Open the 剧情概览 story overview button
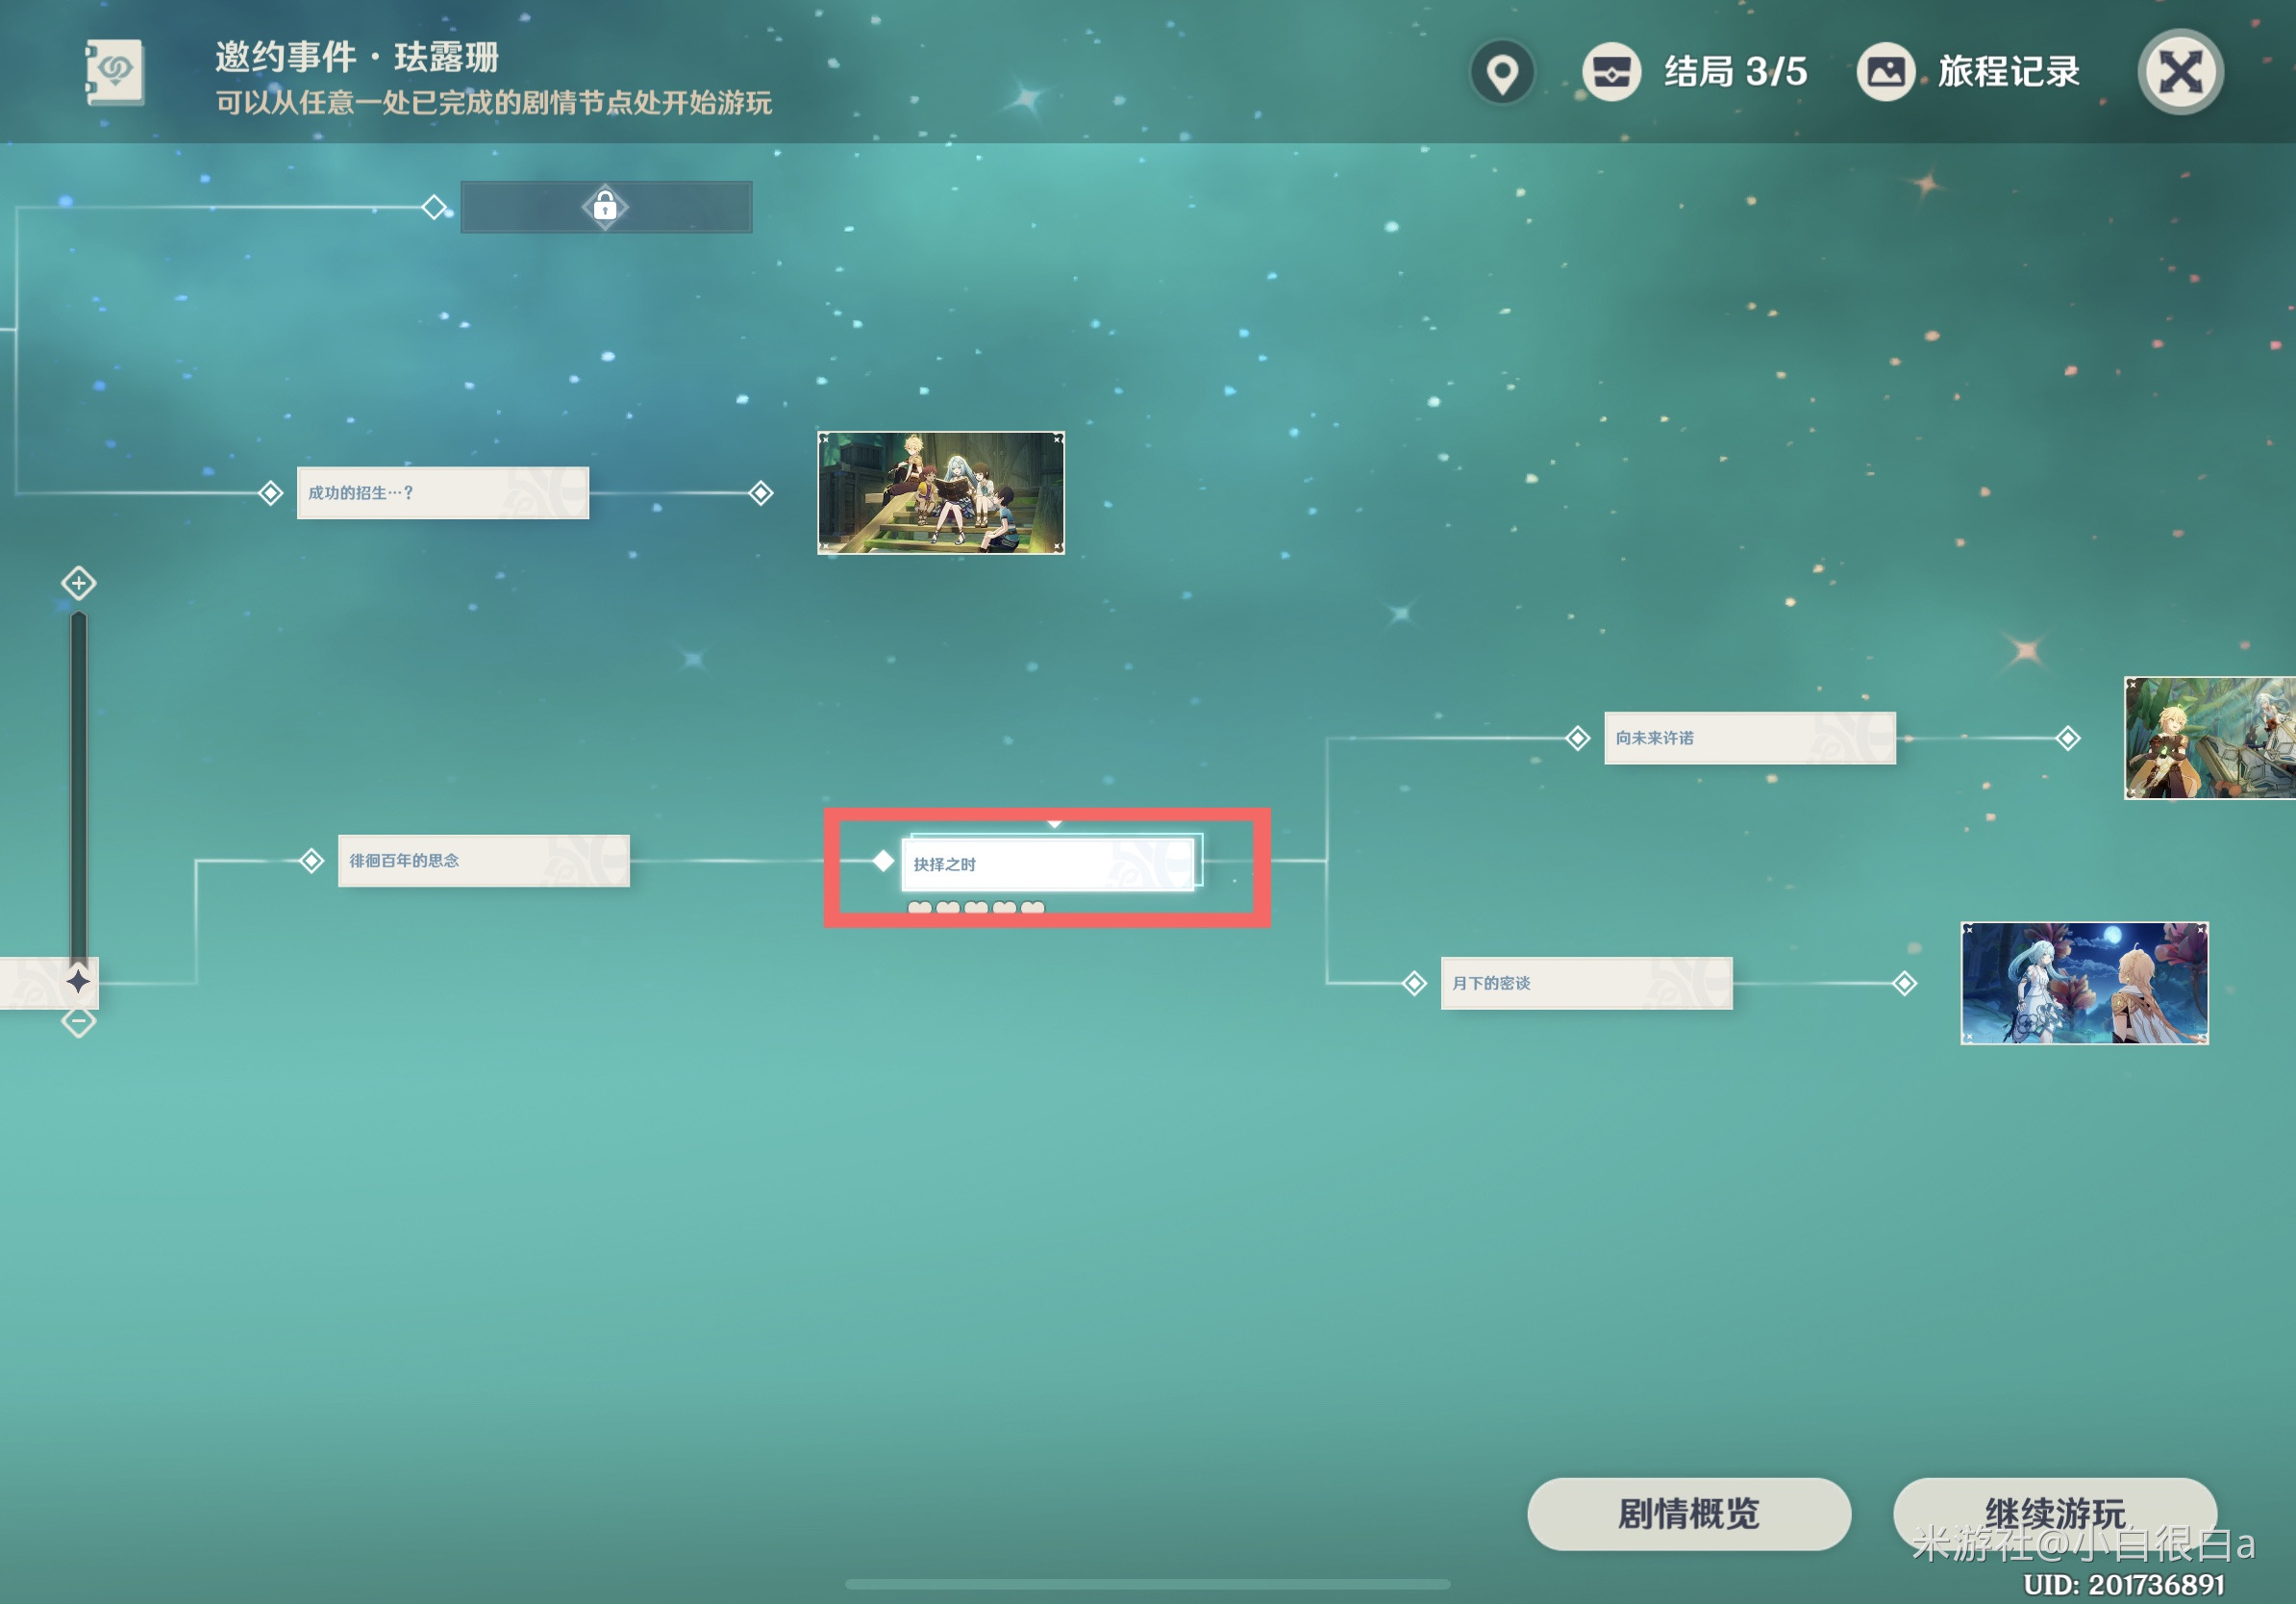The height and width of the screenshot is (1604, 2296). click(1689, 1514)
